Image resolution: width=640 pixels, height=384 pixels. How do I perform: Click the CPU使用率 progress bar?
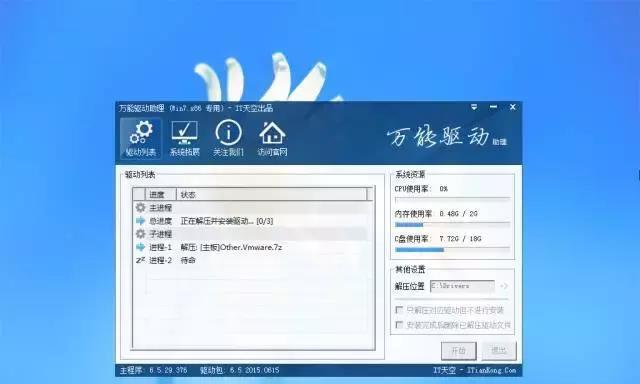452,199
